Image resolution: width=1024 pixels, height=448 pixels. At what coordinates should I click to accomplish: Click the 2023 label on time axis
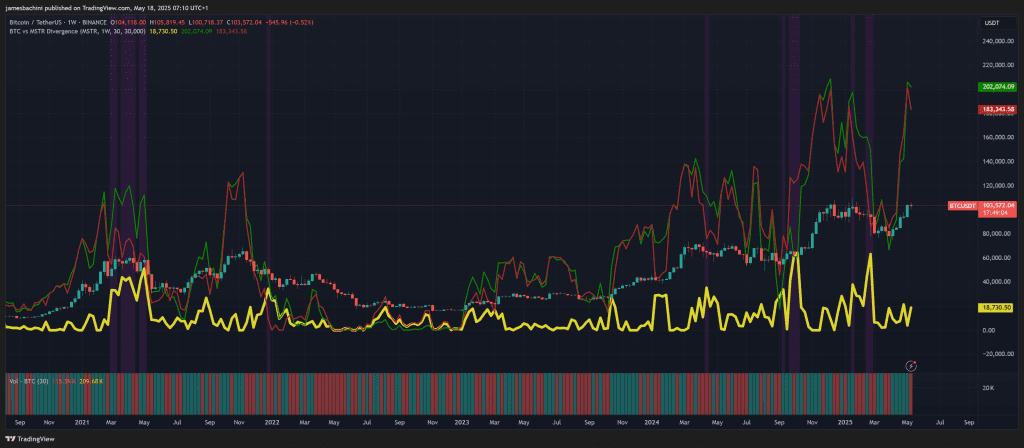(x=461, y=423)
